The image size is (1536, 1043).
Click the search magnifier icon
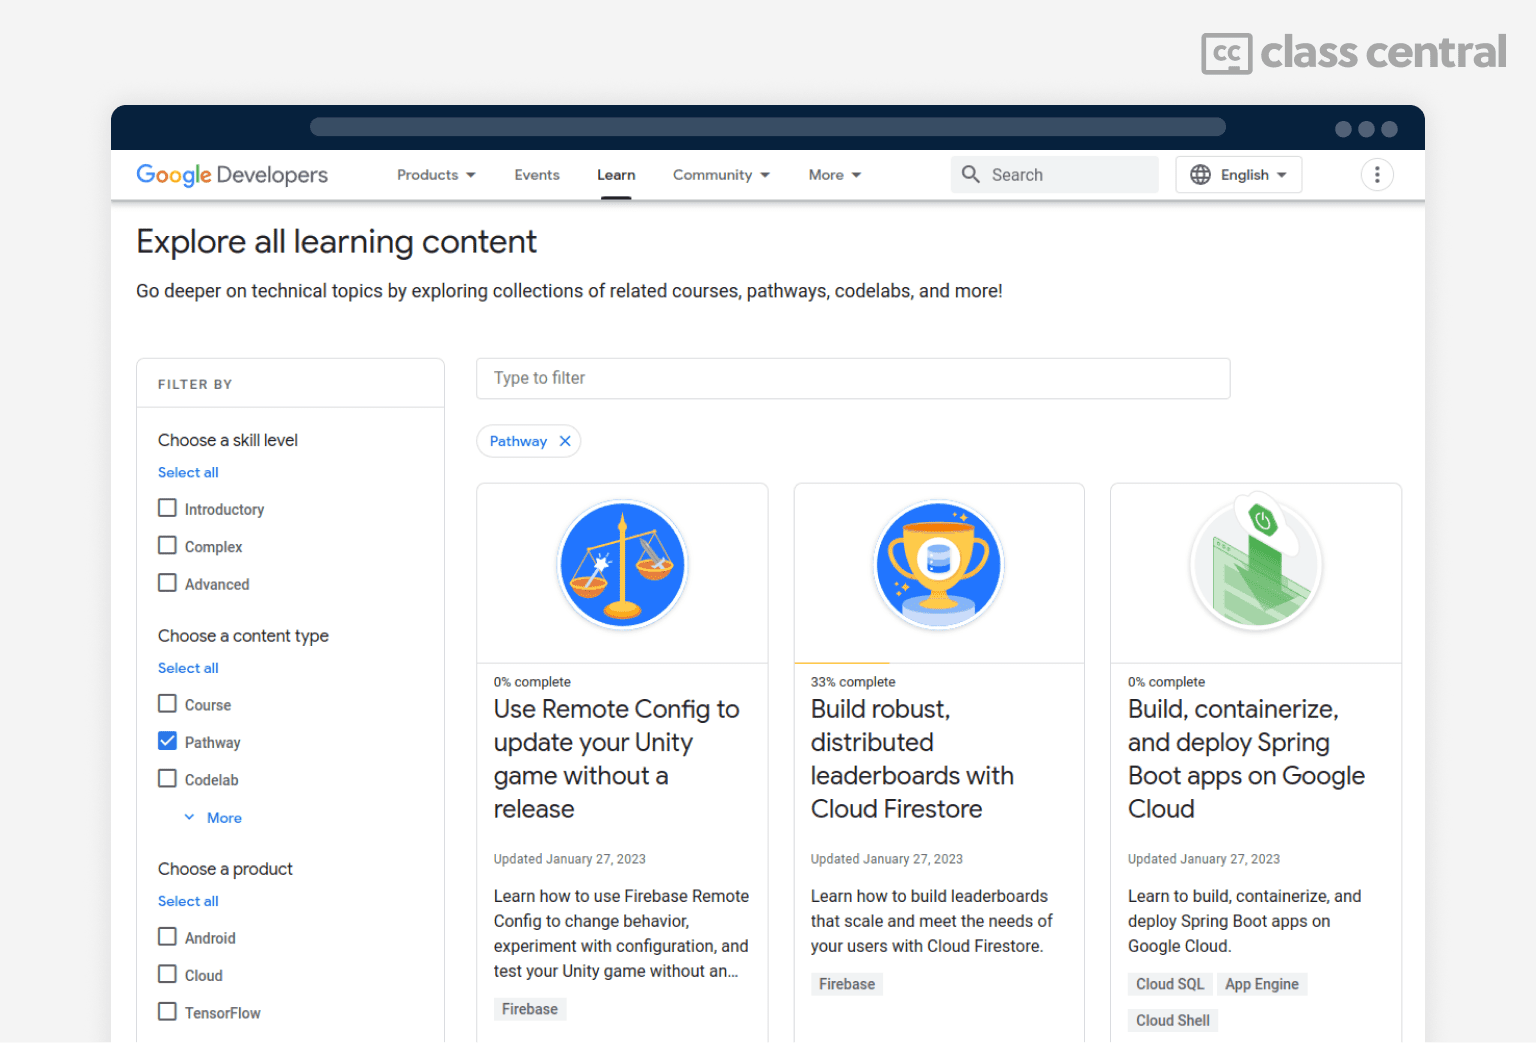click(x=970, y=174)
